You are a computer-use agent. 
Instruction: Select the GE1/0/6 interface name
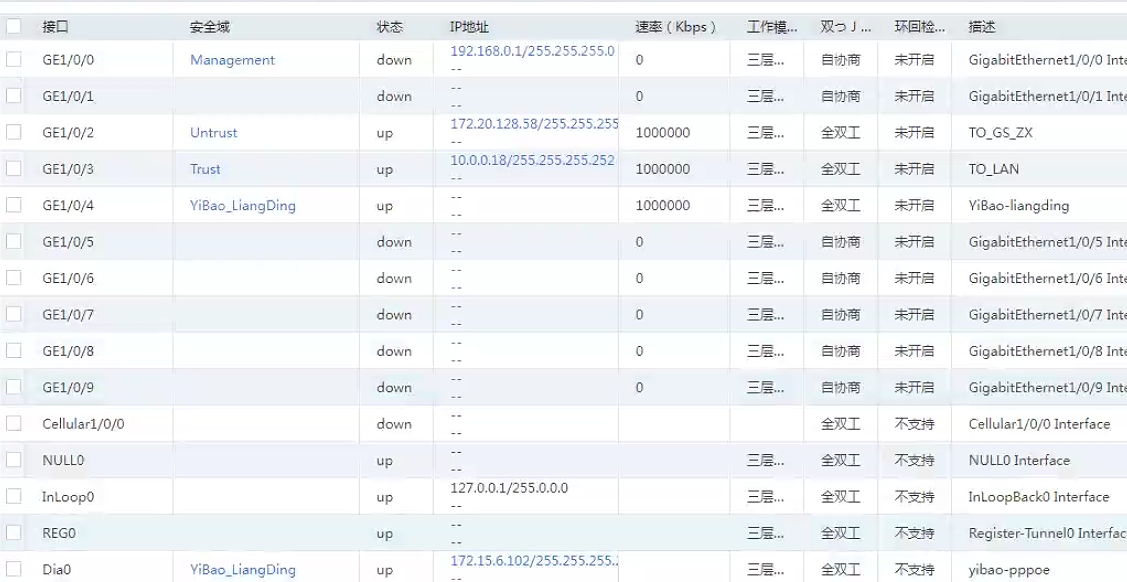[x=68, y=278]
